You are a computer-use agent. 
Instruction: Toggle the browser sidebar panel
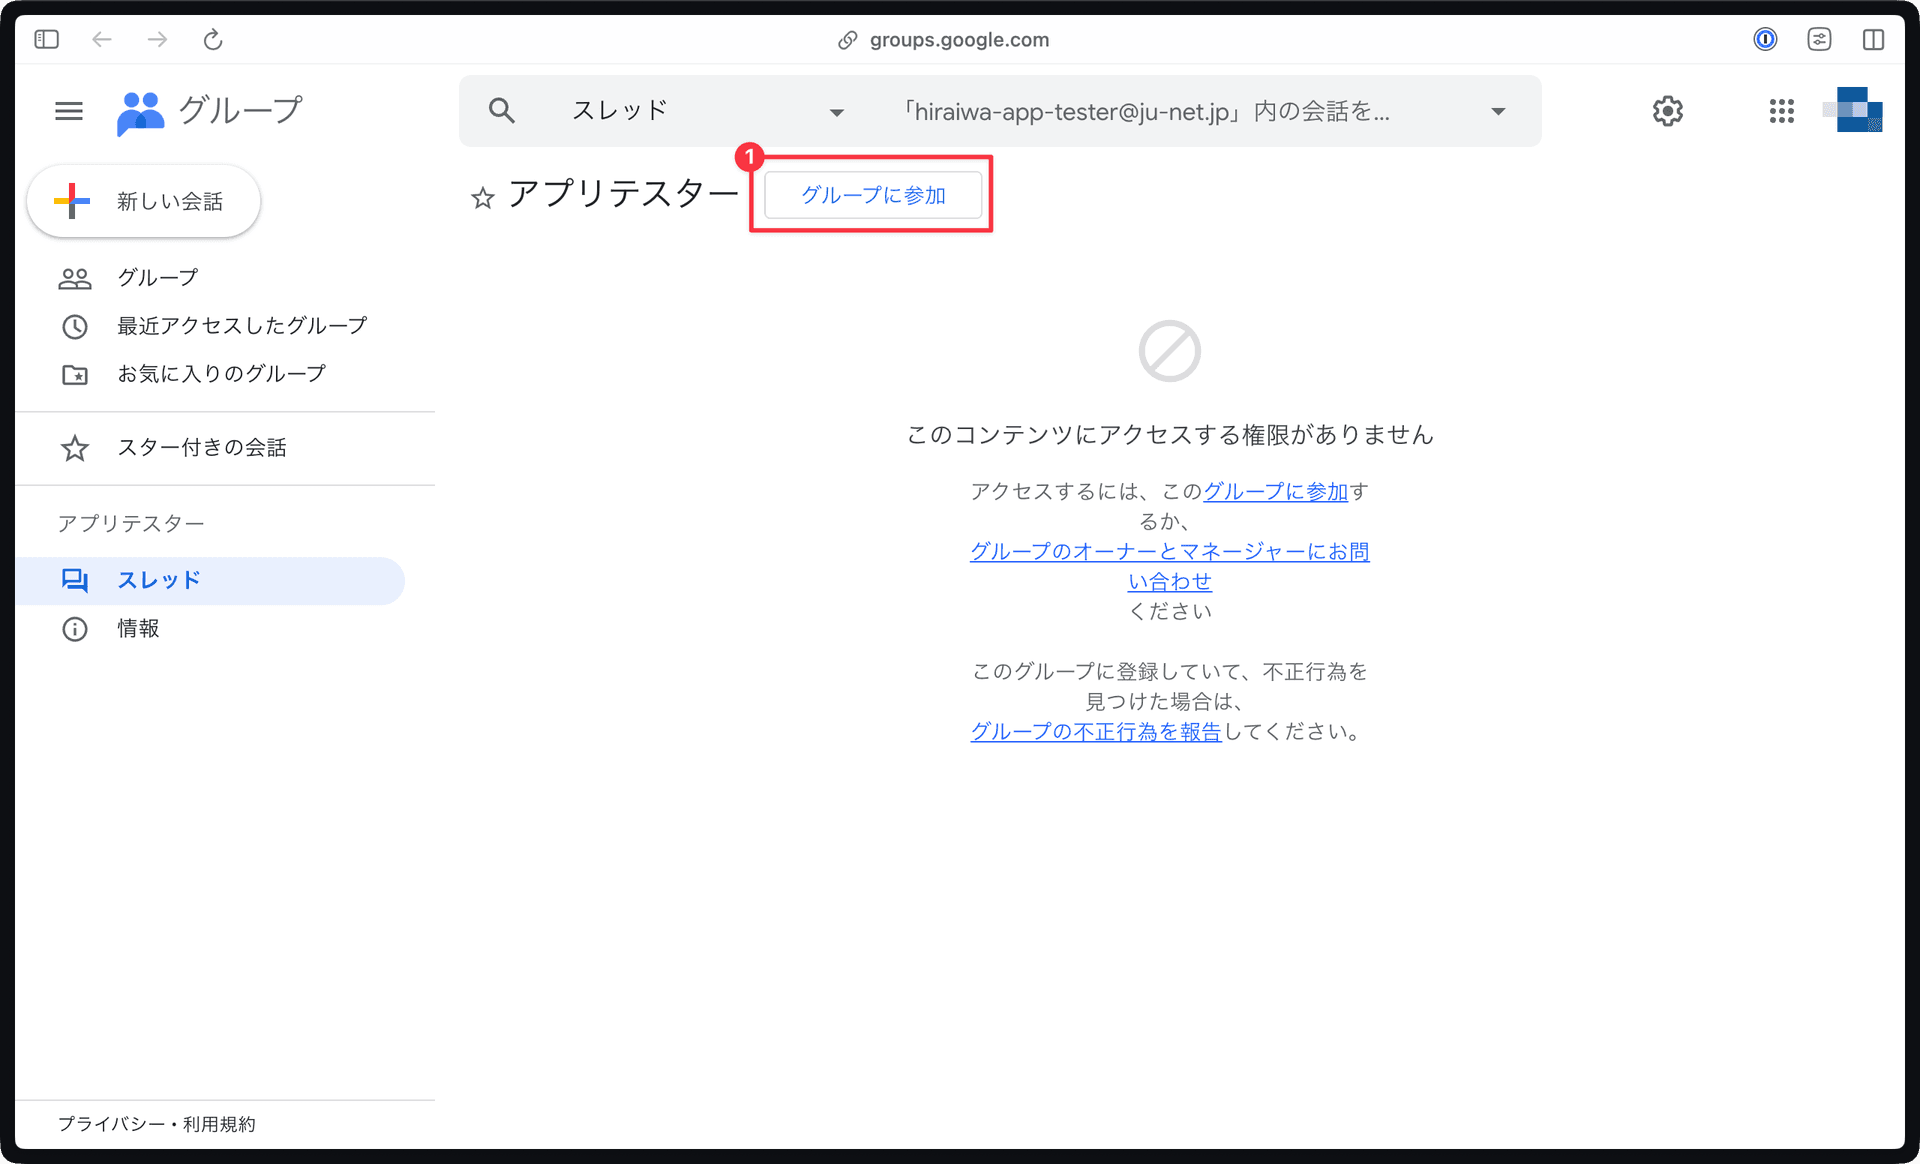click(45, 39)
